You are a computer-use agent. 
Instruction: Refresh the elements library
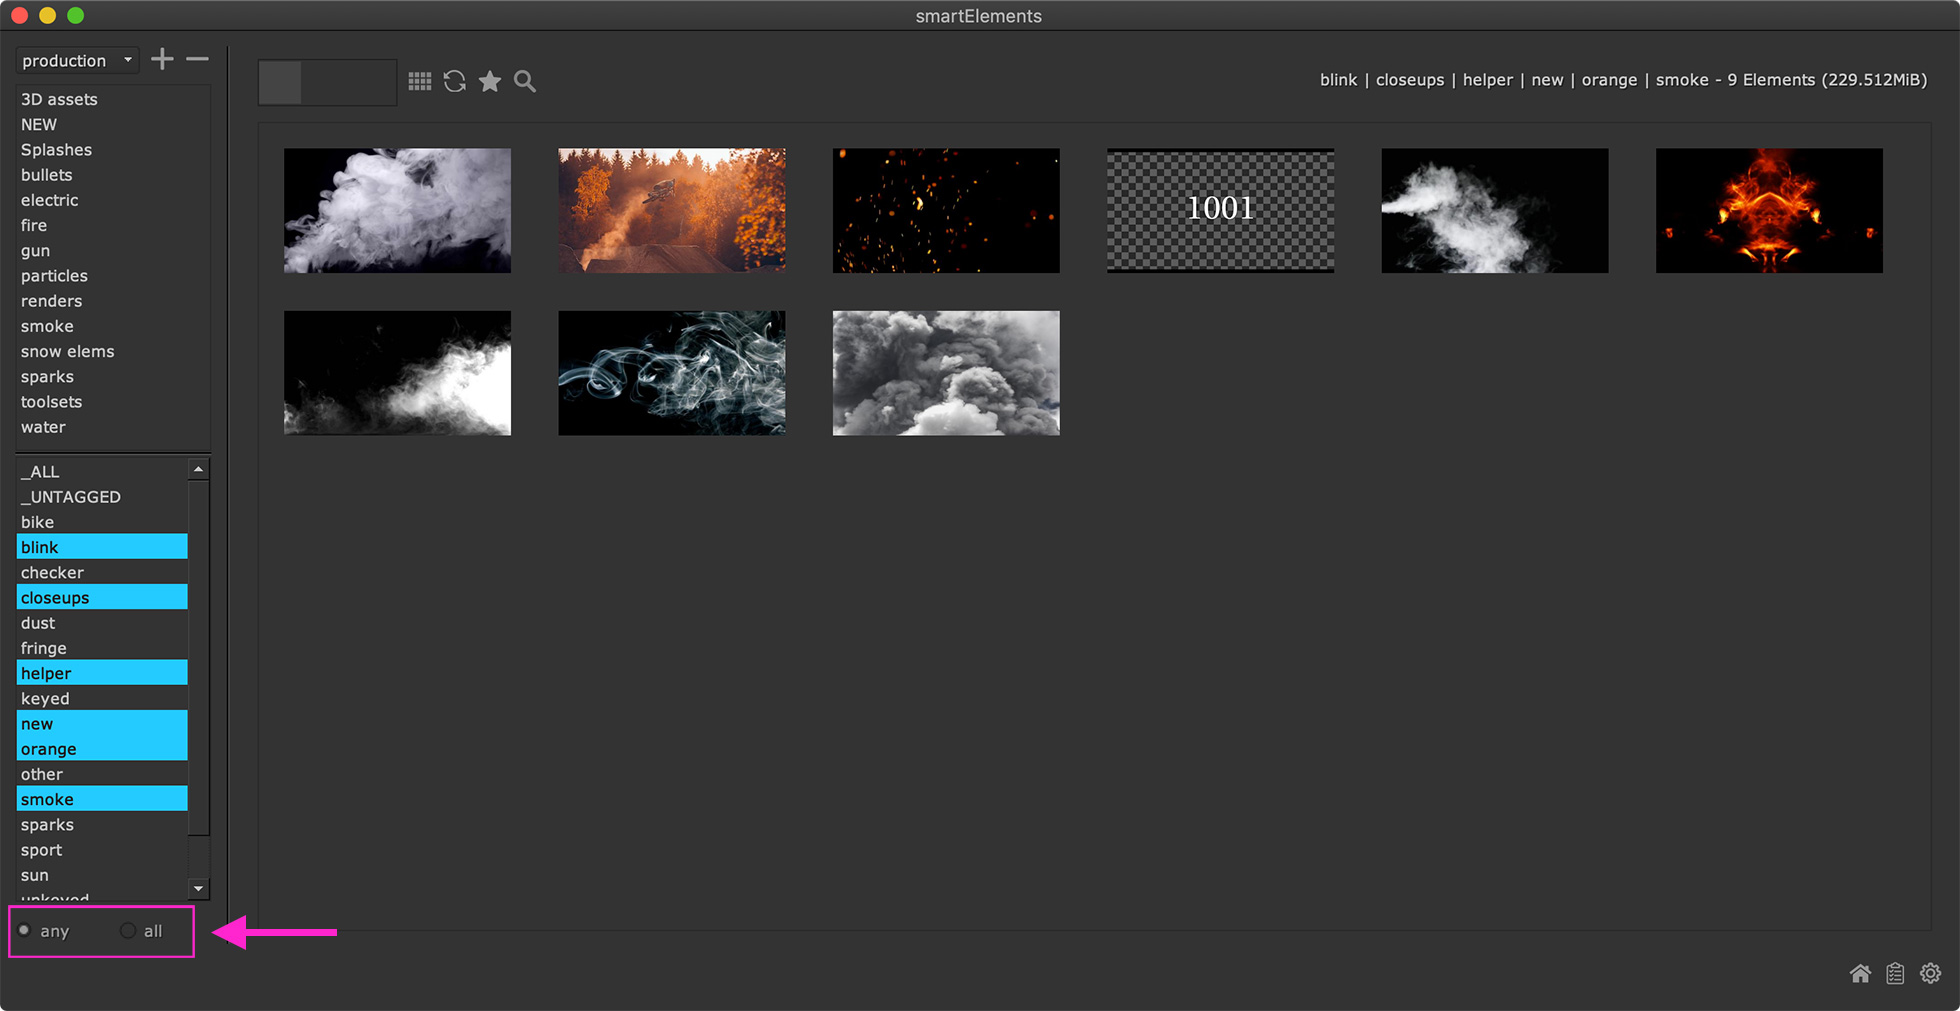coord(455,81)
